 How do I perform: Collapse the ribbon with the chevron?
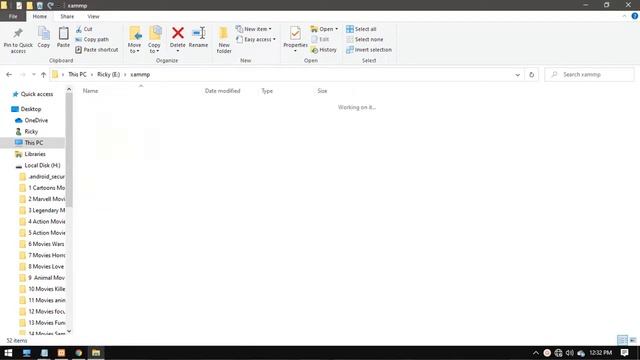[x=624, y=16]
